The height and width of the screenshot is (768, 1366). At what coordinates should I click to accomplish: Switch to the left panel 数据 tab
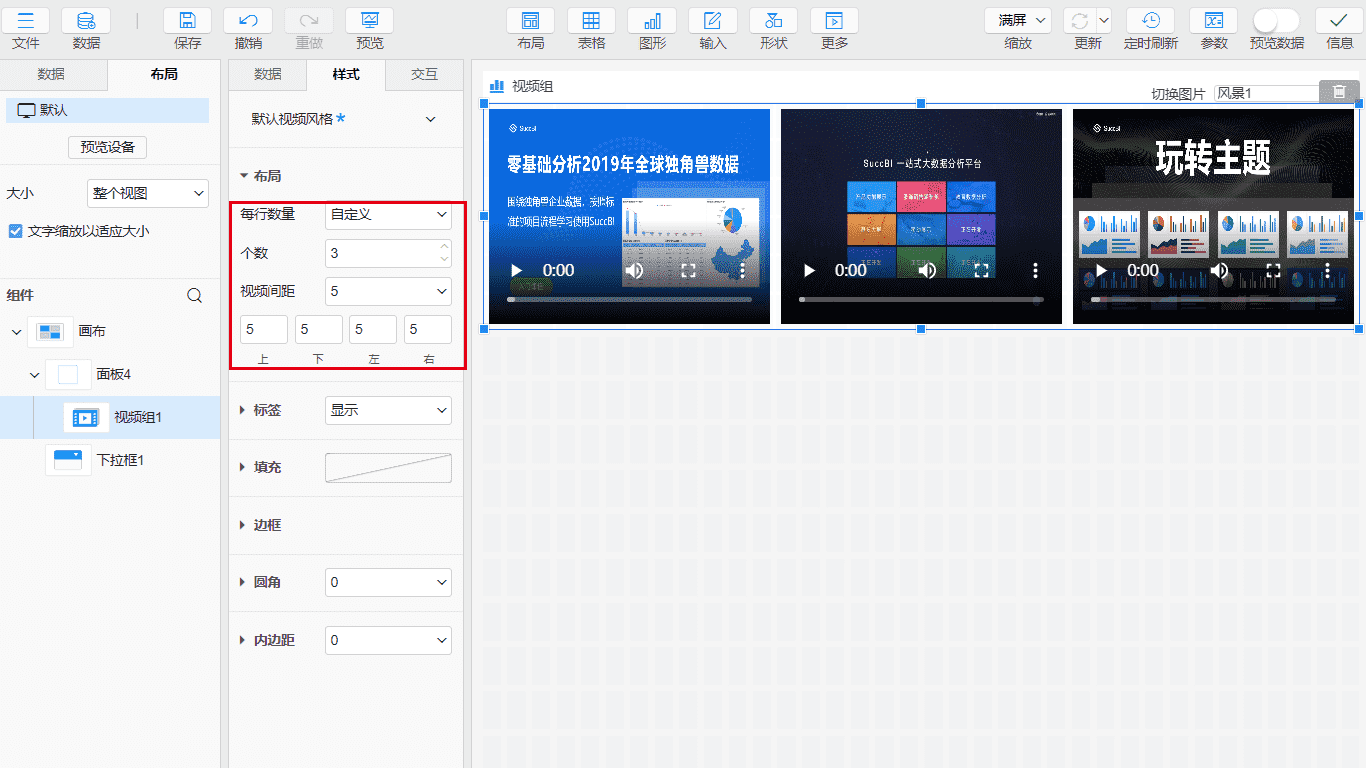[51, 75]
